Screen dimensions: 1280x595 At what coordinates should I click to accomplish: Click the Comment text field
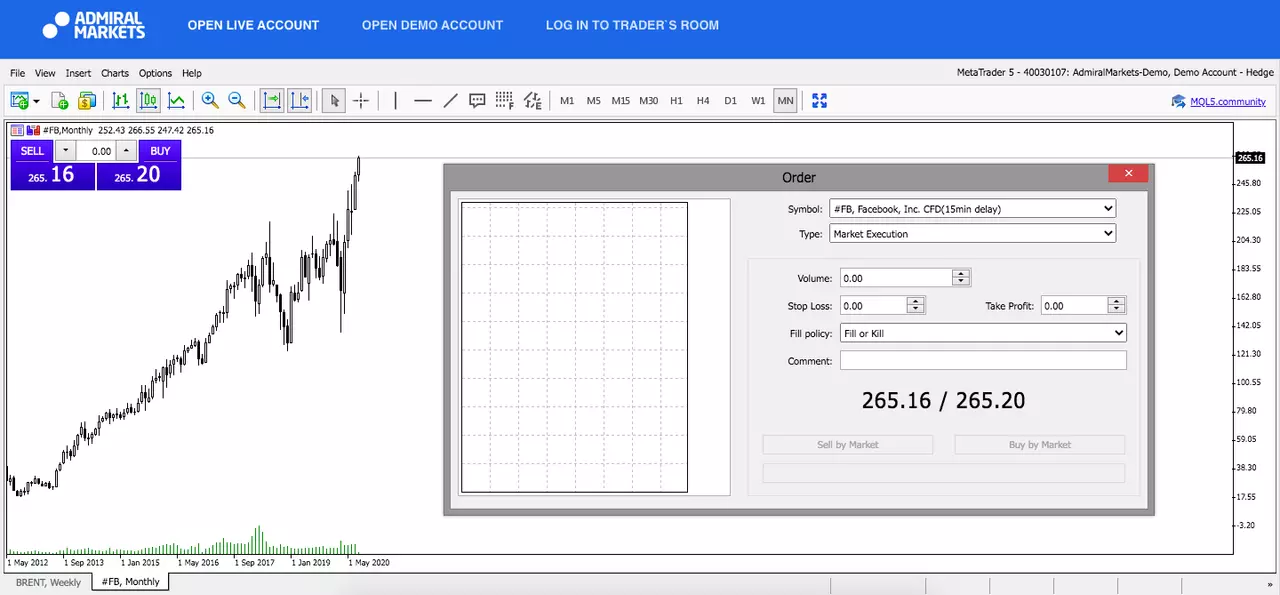pos(983,361)
